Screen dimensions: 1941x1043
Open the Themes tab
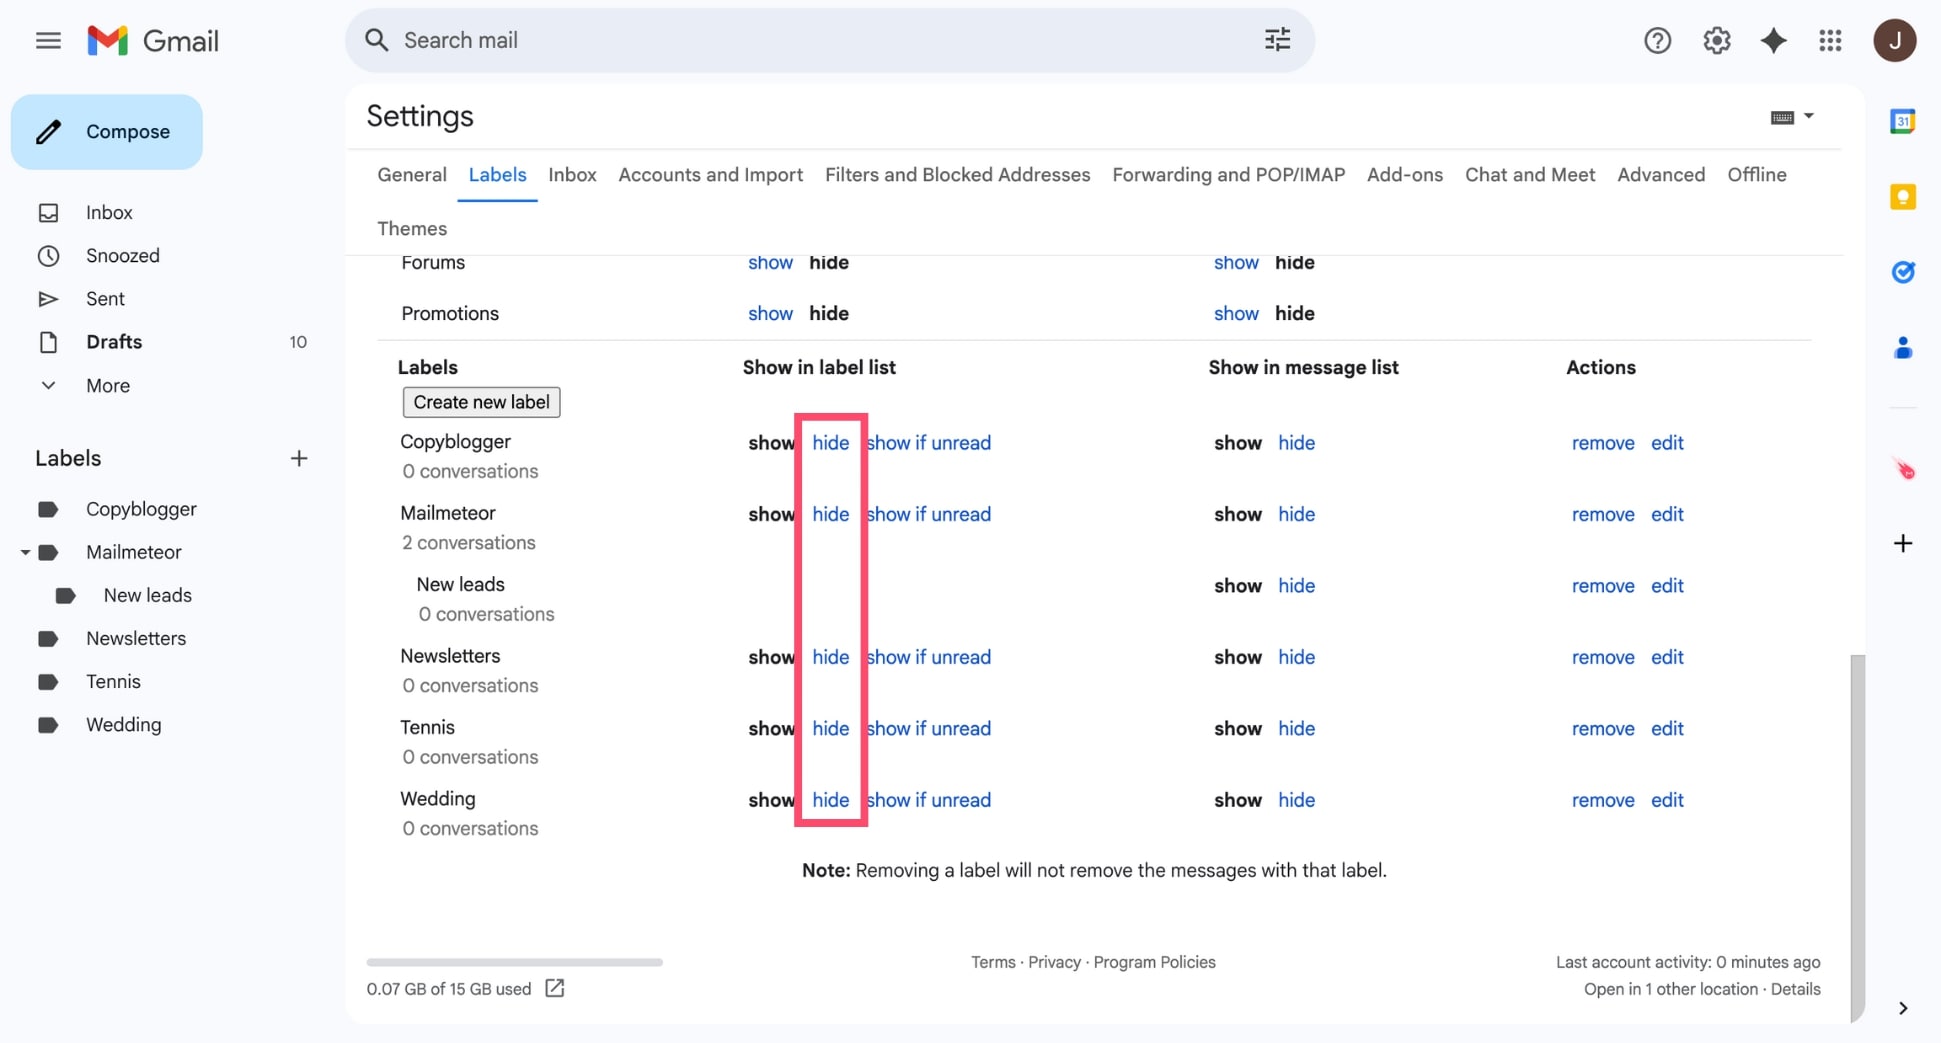(x=412, y=228)
